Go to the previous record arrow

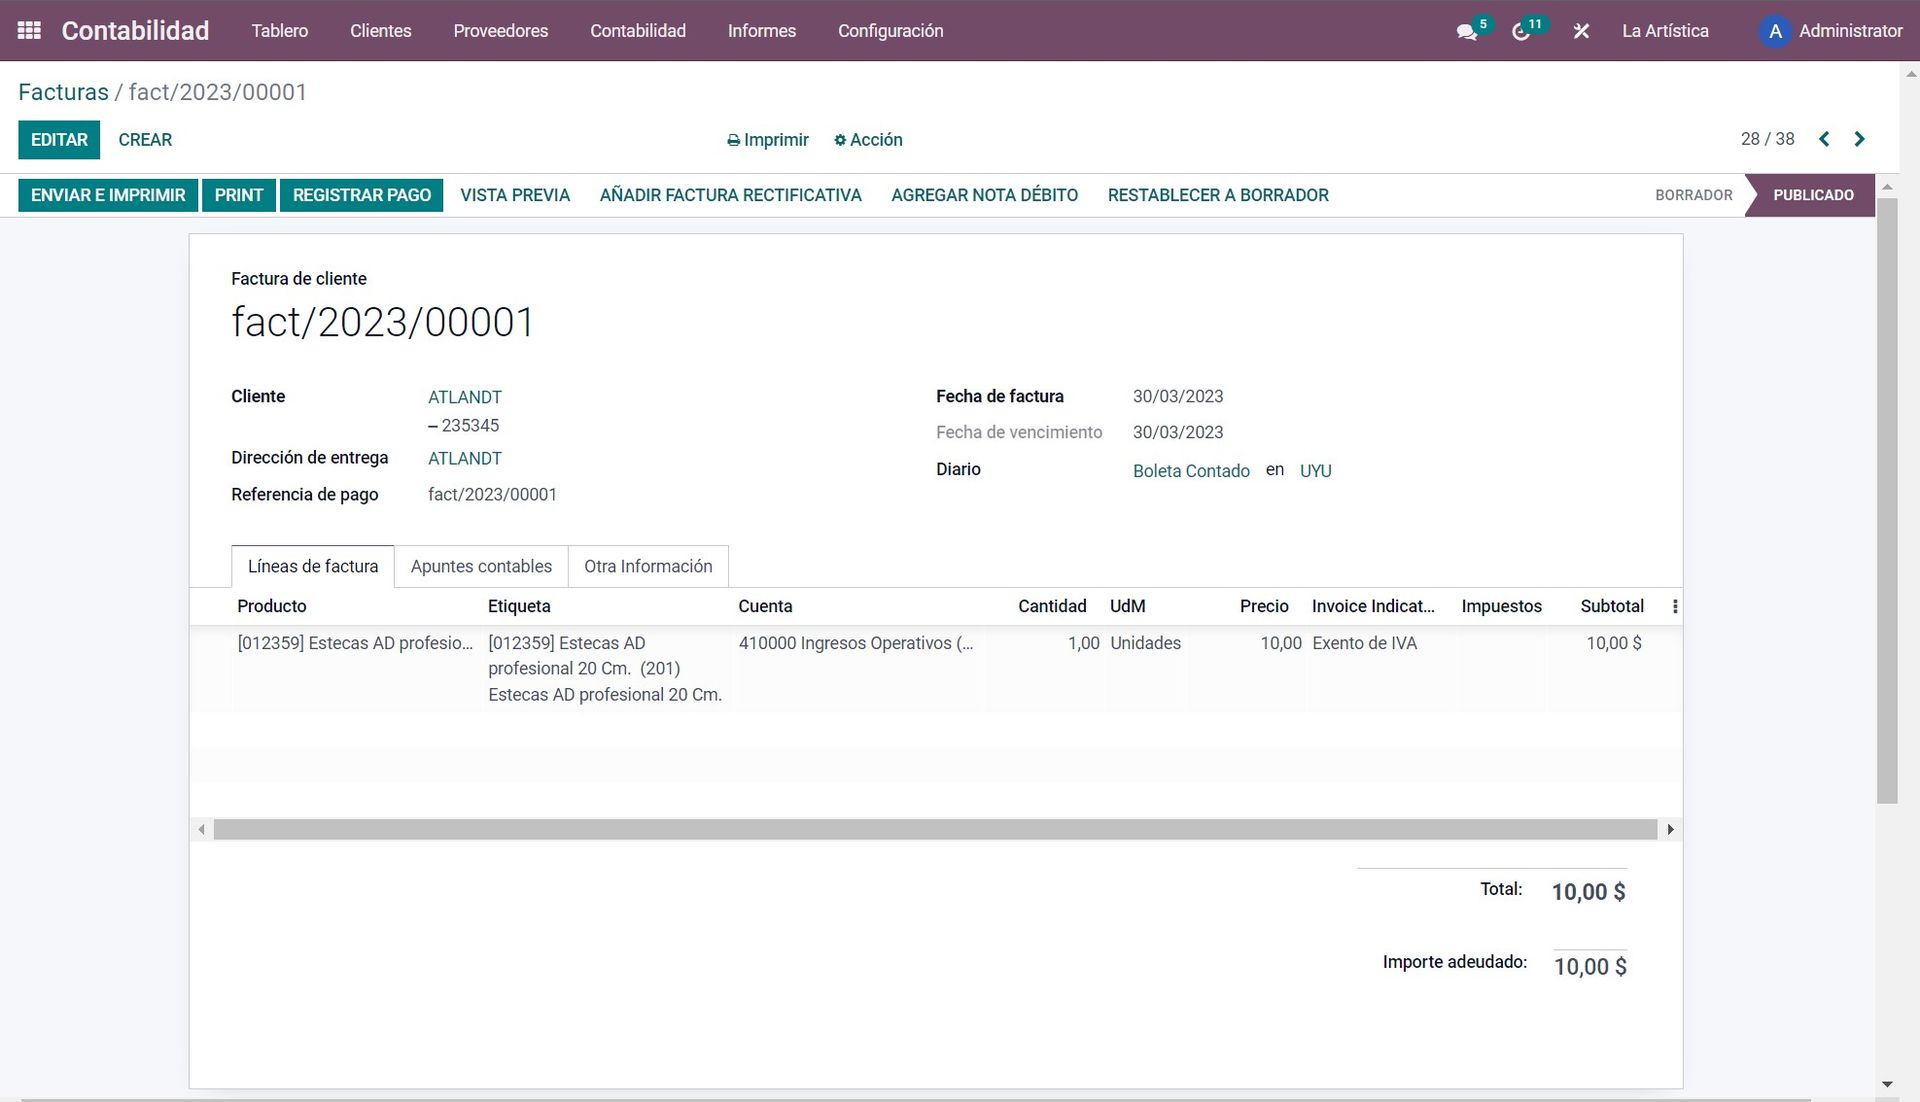tap(1824, 139)
